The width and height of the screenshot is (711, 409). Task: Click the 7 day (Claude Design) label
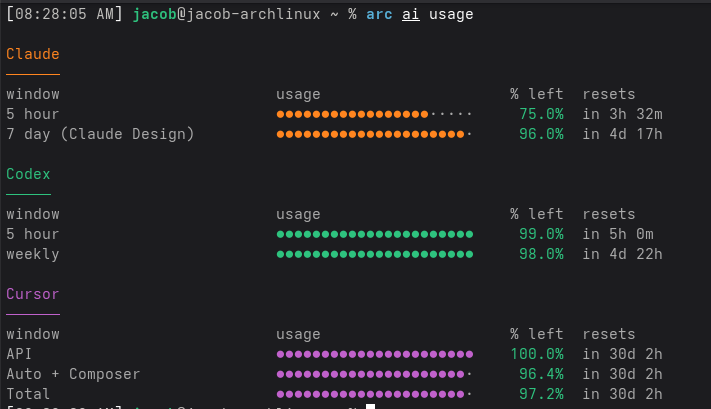[x=100, y=134]
